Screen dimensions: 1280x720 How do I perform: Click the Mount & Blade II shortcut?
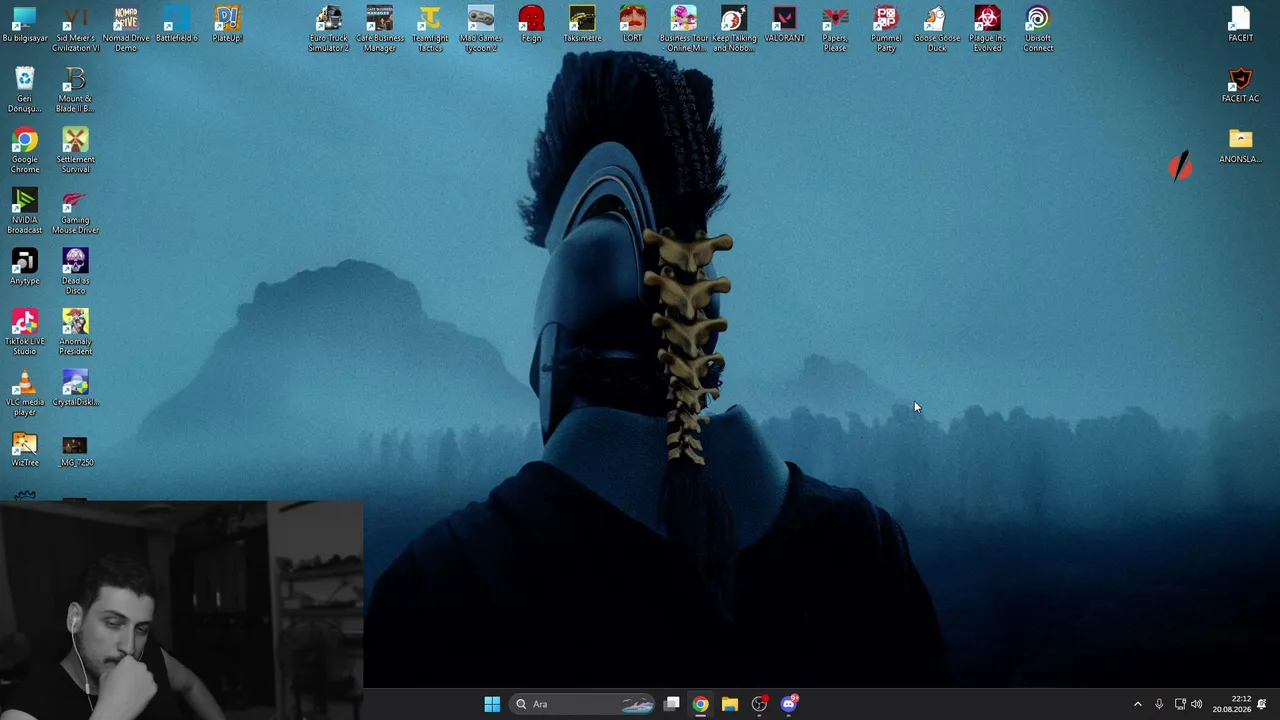click(75, 90)
